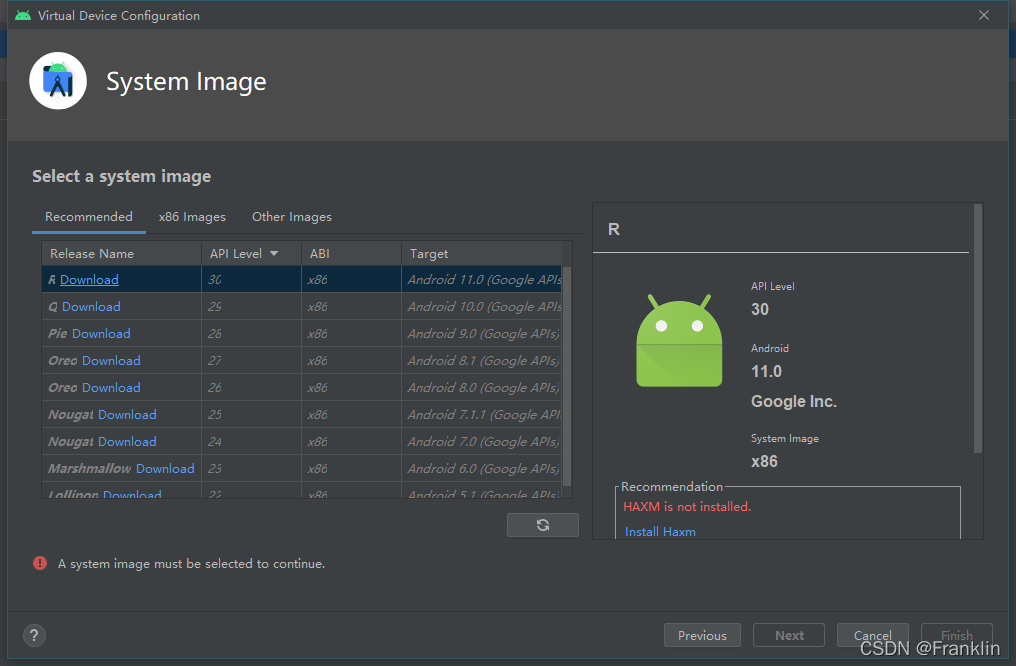1016x666 pixels.
Task: Select the Android 6.0 target cell
Action: (x=481, y=468)
